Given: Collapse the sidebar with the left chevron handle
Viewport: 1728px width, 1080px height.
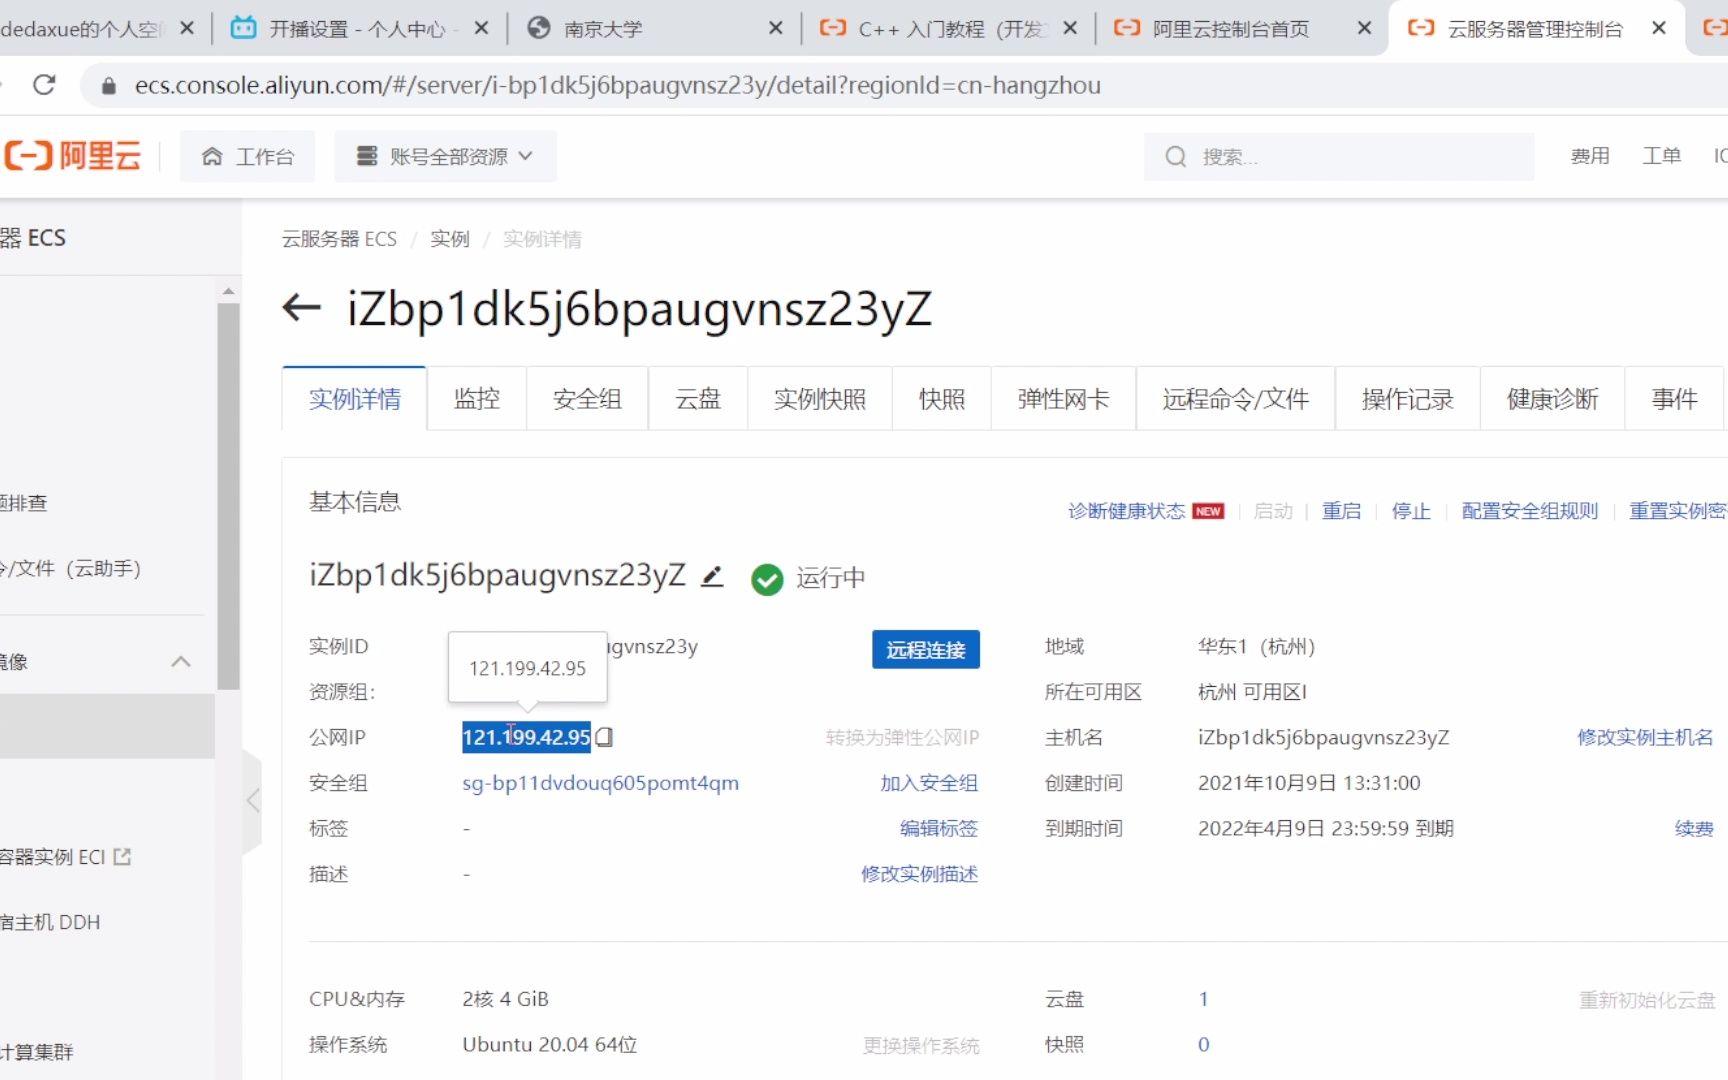Looking at the screenshot, I should (x=253, y=800).
